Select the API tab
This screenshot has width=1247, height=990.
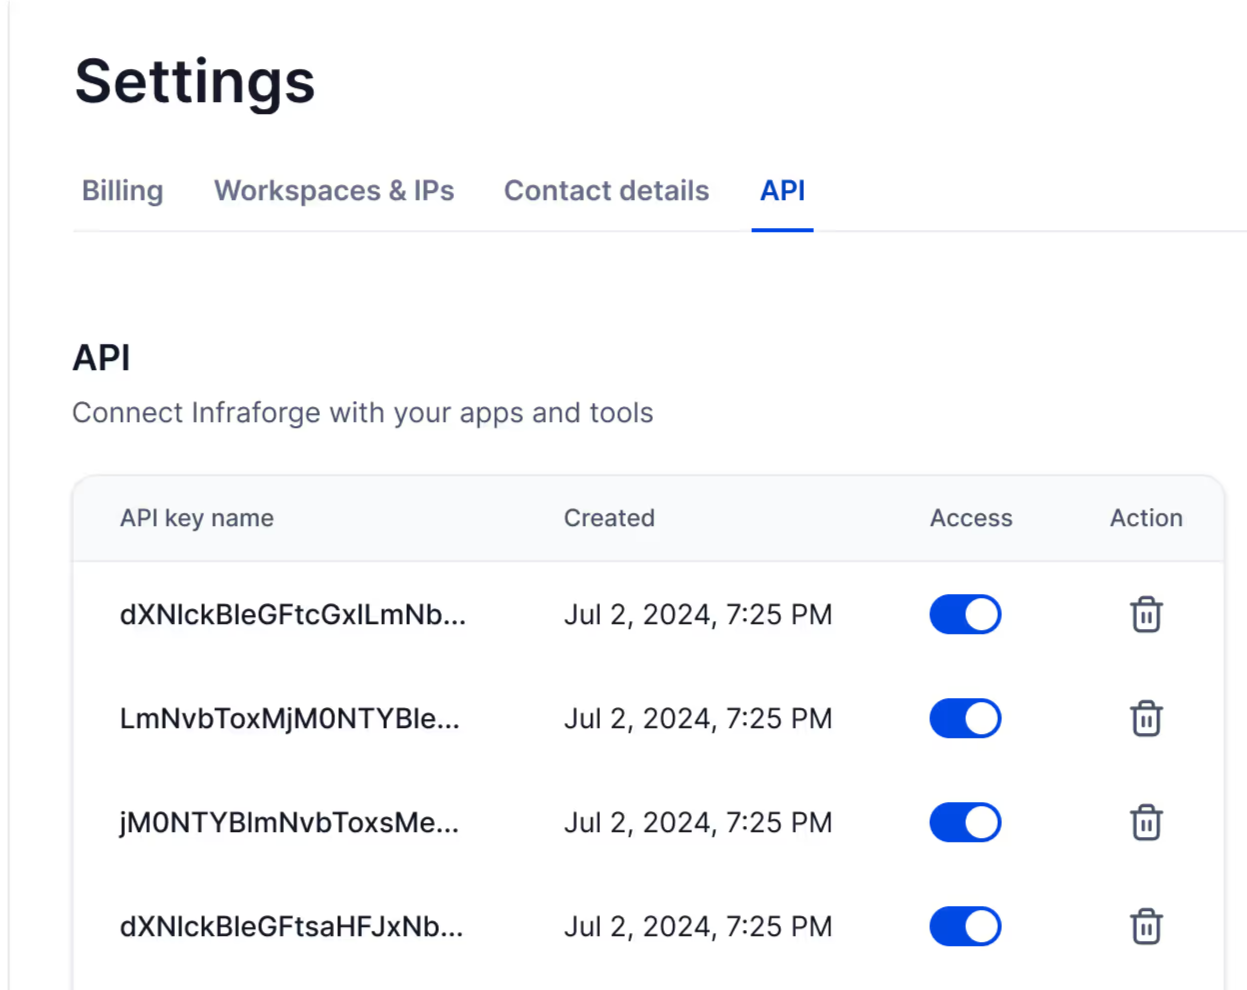click(x=782, y=191)
